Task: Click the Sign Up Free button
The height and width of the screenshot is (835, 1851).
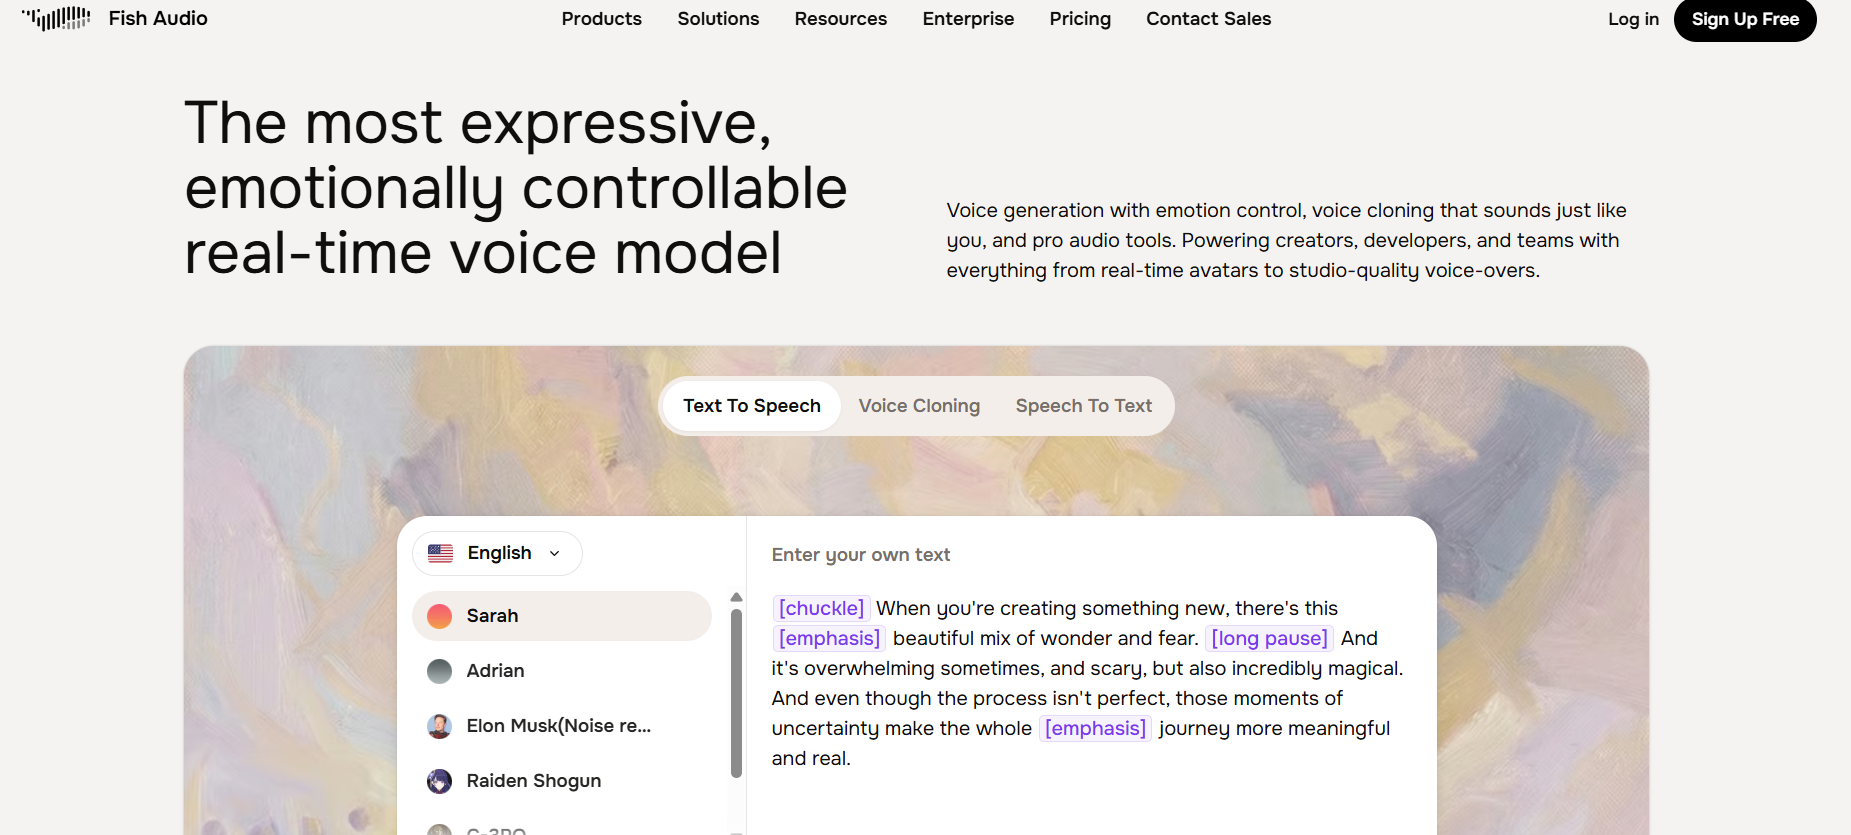Action: coord(1745,19)
